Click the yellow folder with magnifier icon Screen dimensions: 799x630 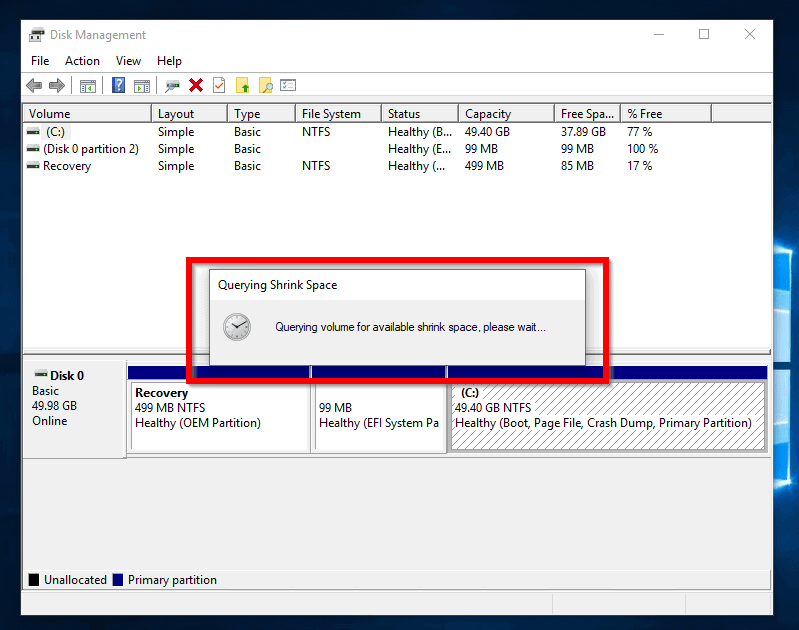click(x=265, y=86)
